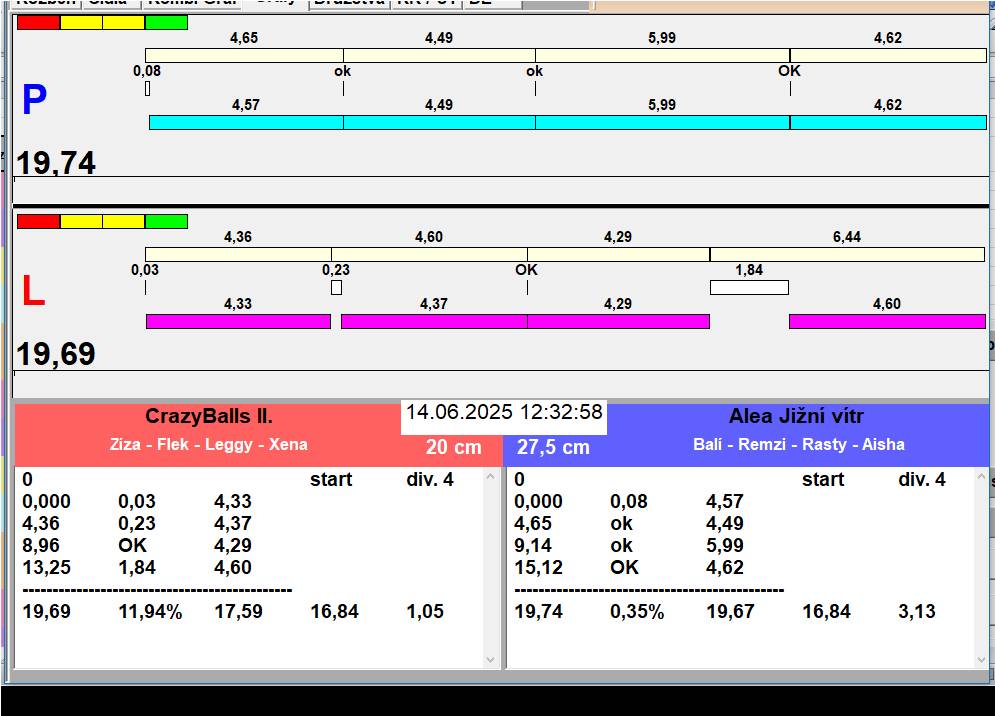Select the cyan bar segment labeled 4,62
995x716 pixels.
888,123
